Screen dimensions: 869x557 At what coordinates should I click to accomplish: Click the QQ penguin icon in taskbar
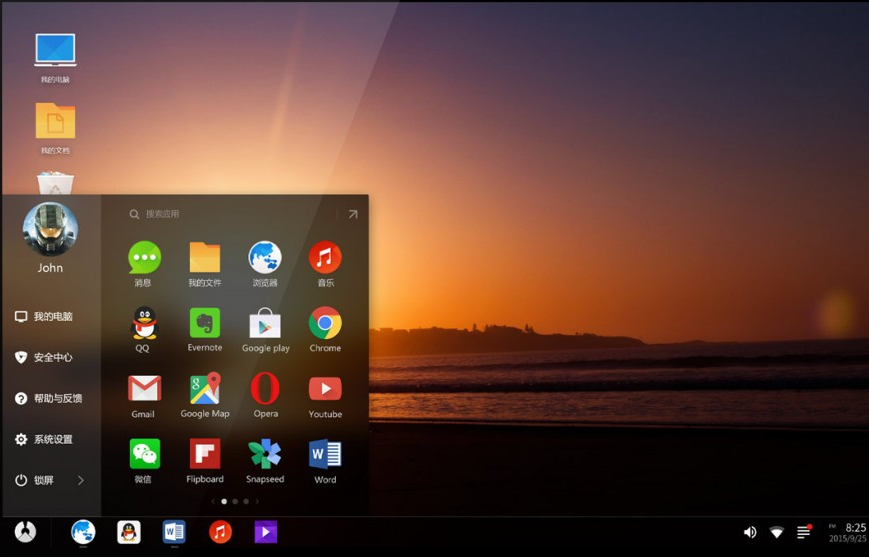tap(129, 532)
